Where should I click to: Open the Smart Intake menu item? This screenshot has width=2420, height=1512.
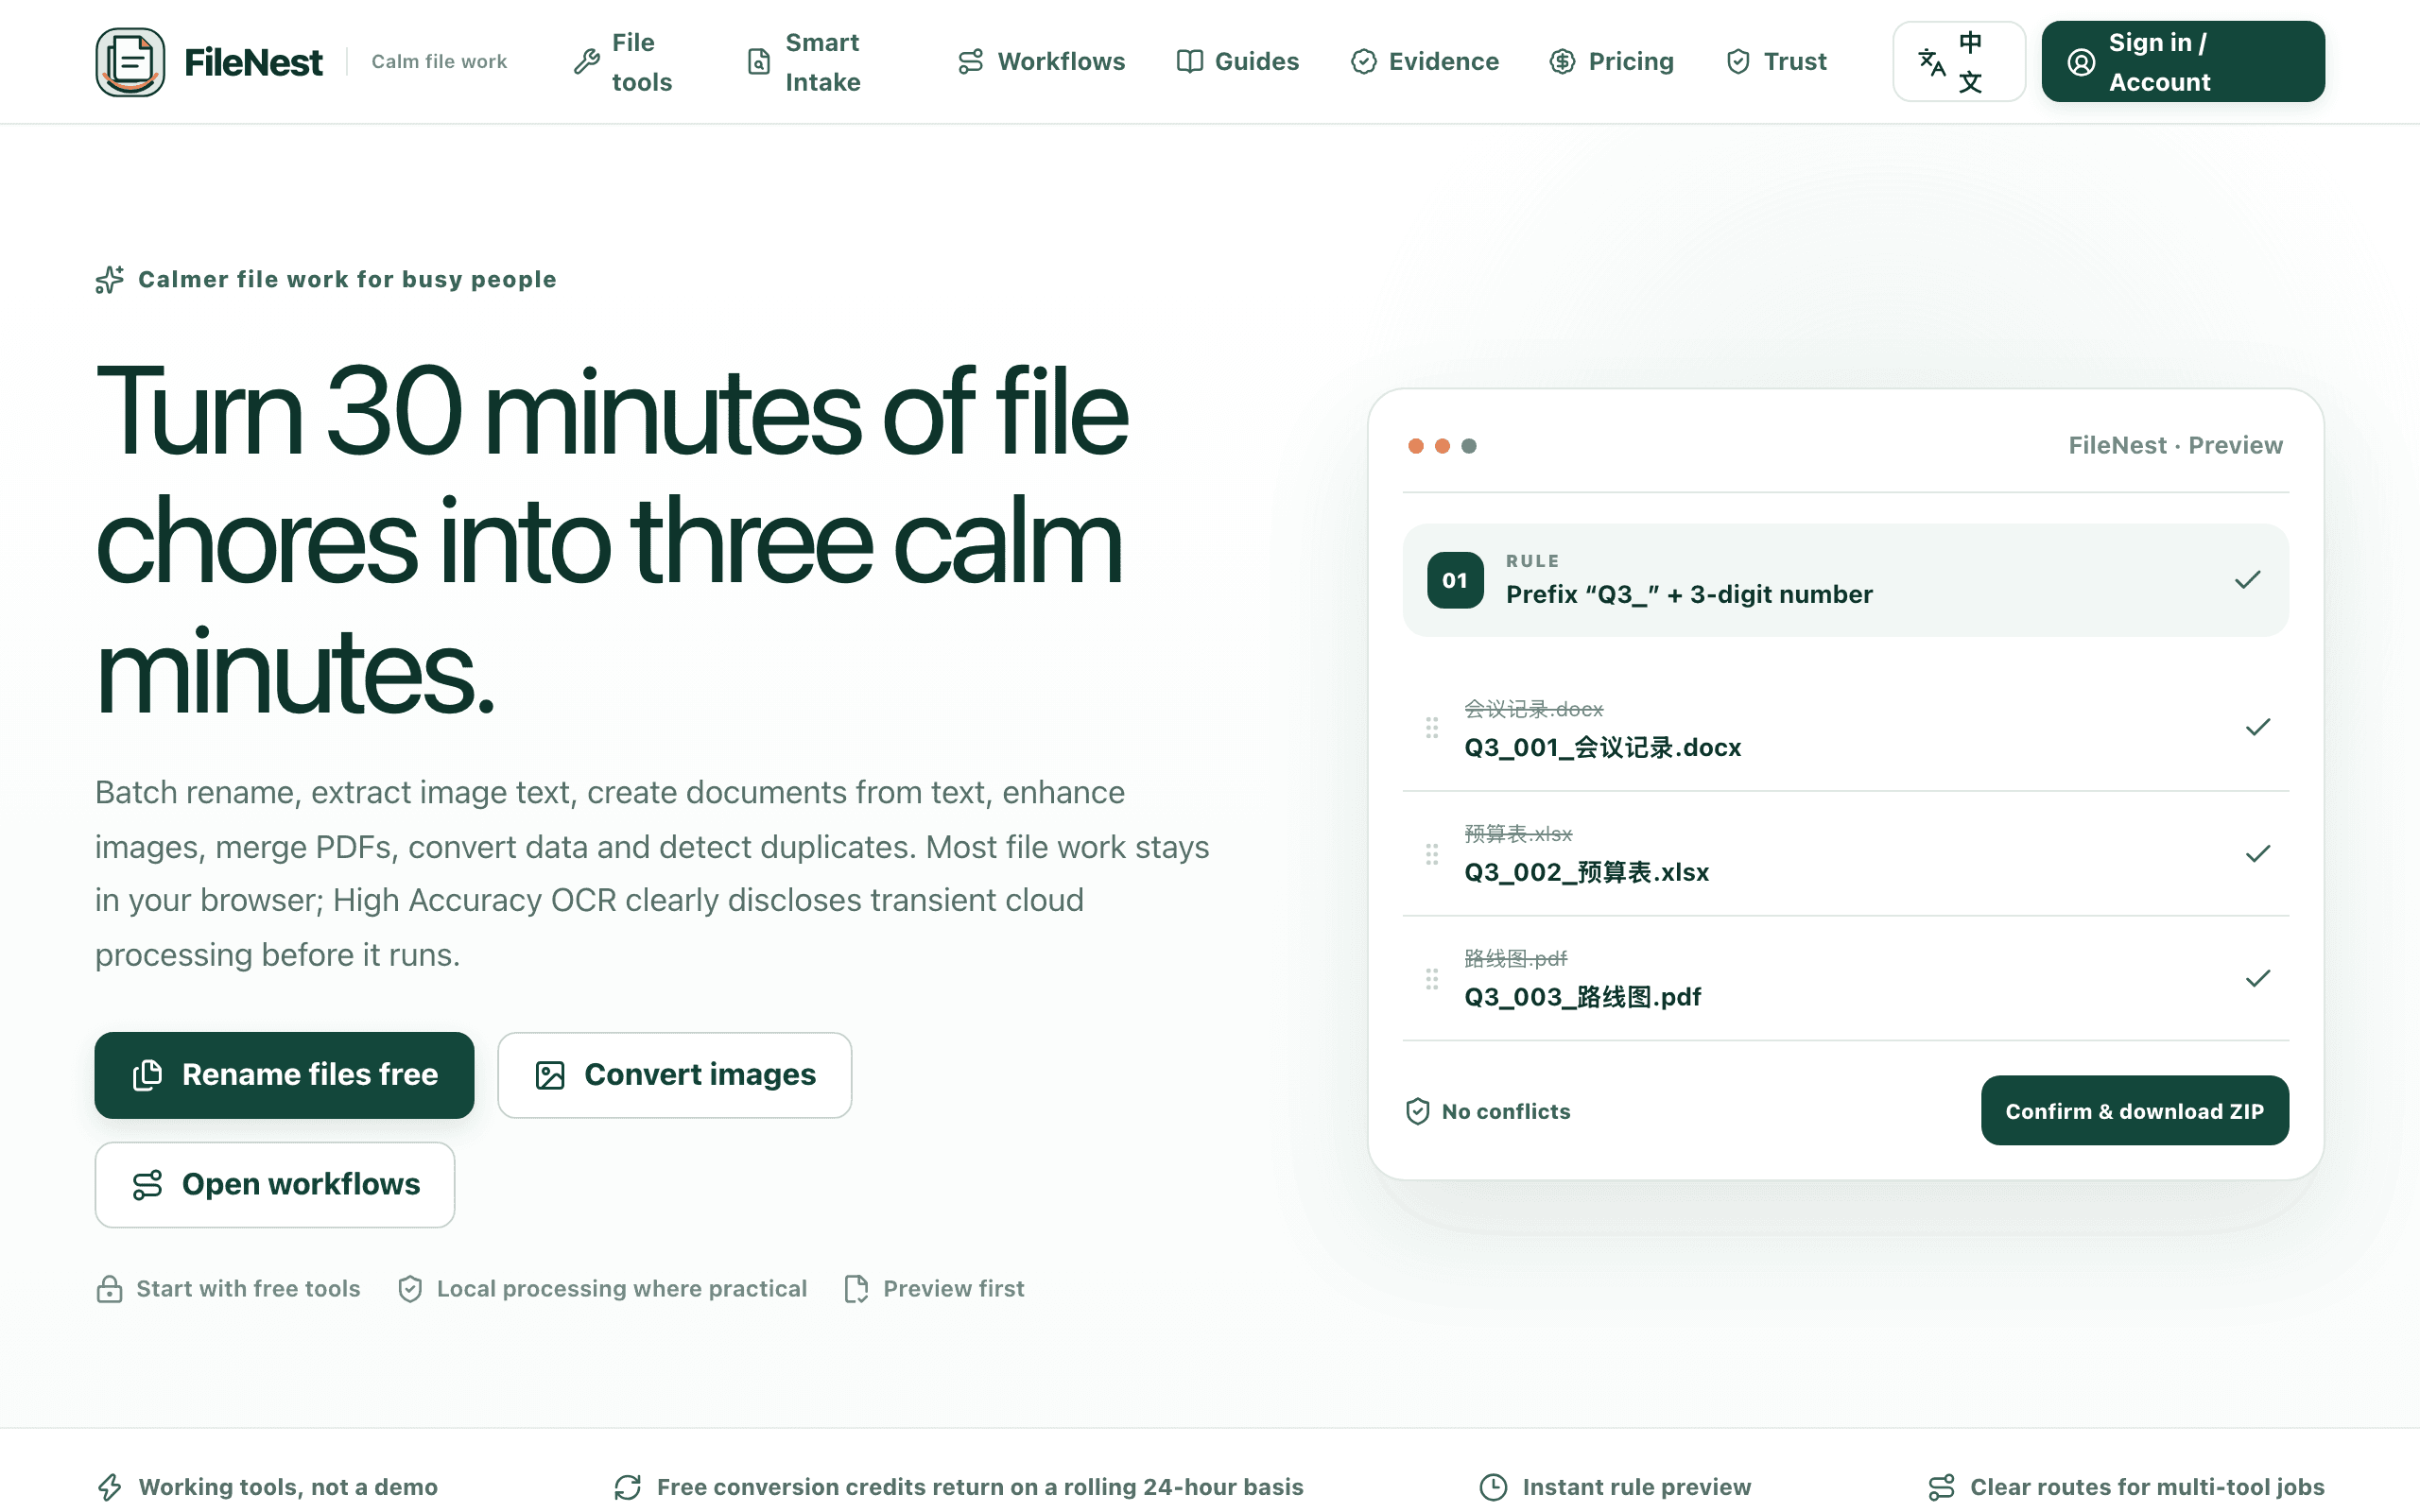(804, 62)
